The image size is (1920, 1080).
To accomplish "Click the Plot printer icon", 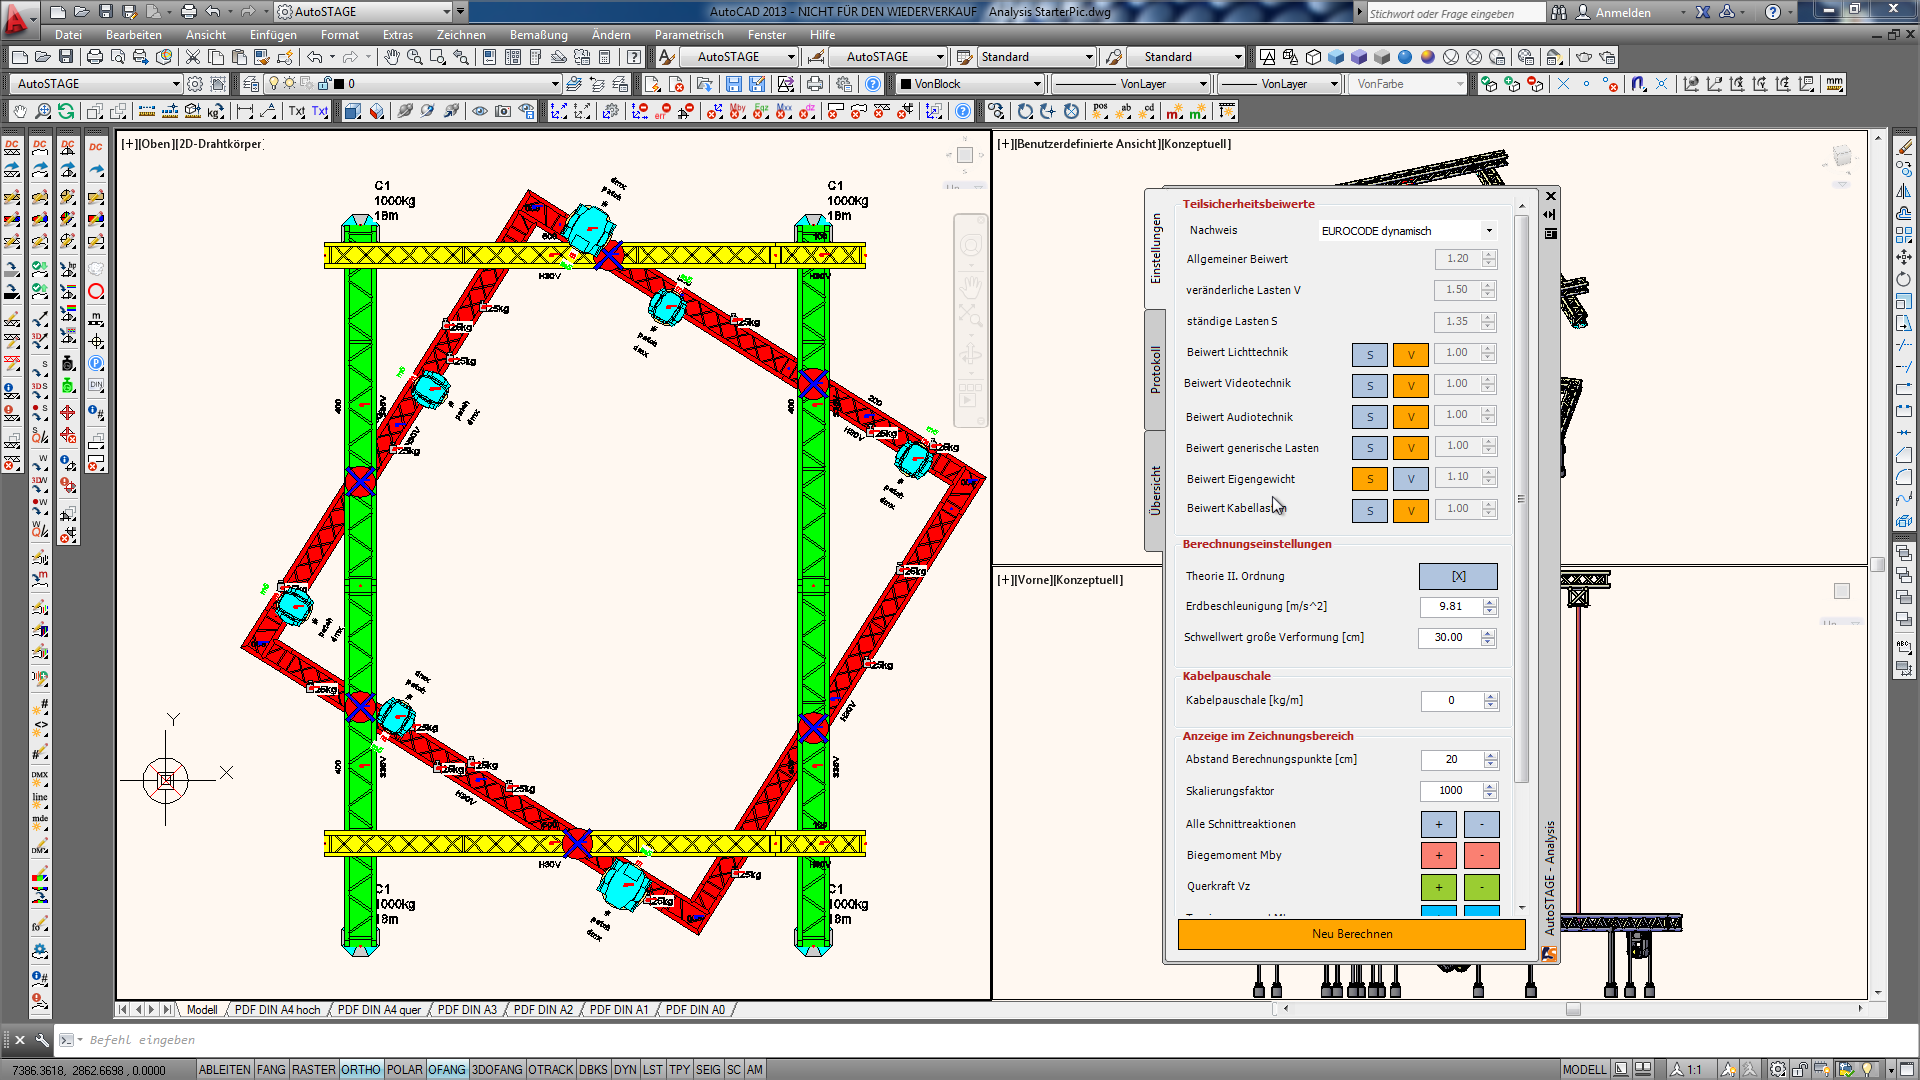I will click(94, 57).
